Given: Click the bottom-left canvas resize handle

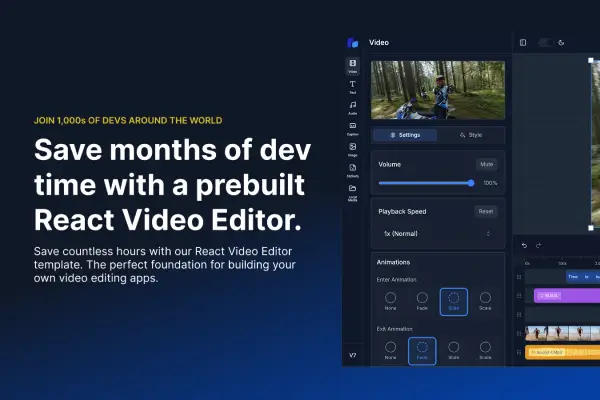Looking at the screenshot, I should 590,228.
